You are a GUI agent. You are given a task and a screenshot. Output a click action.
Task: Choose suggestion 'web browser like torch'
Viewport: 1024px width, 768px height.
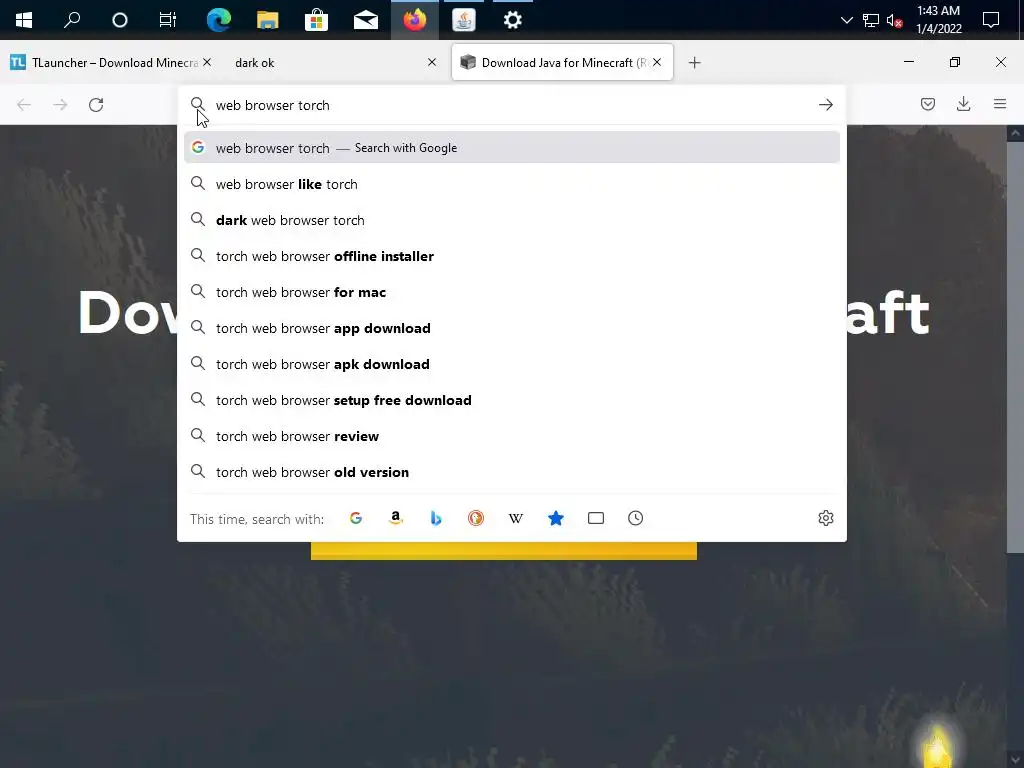pyautogui.click(x=511, y=184)
